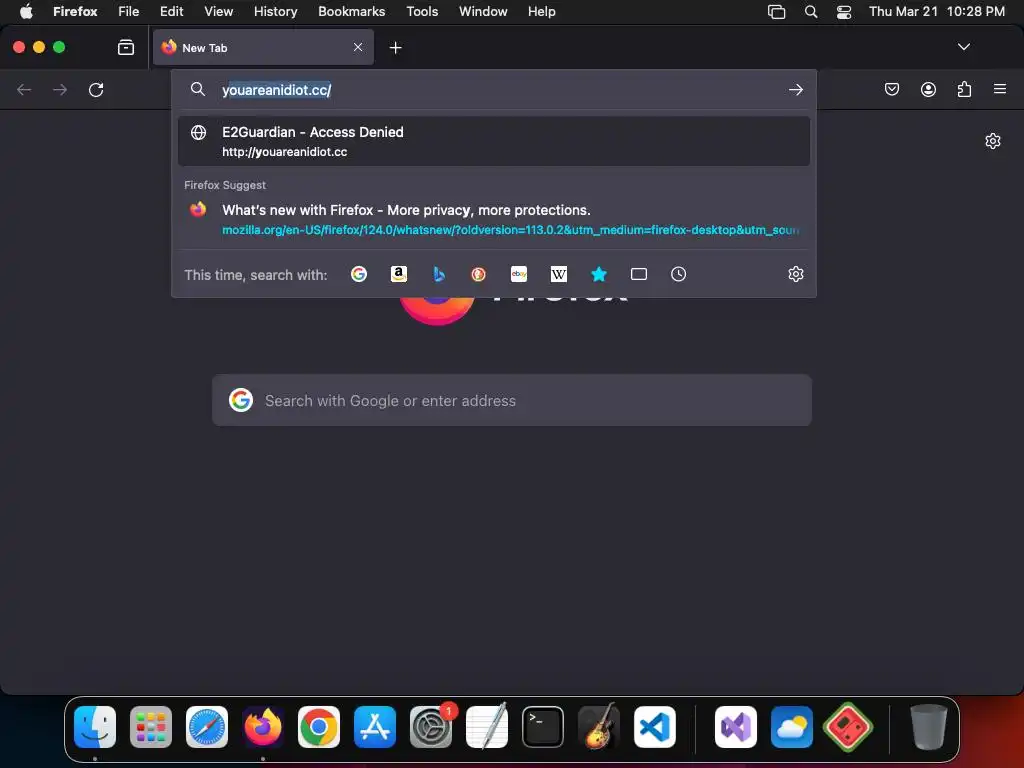Open Weather app from the Dock
Image resolution: width=1024 pixels, height=768 pixels.
tap(792, 727)
